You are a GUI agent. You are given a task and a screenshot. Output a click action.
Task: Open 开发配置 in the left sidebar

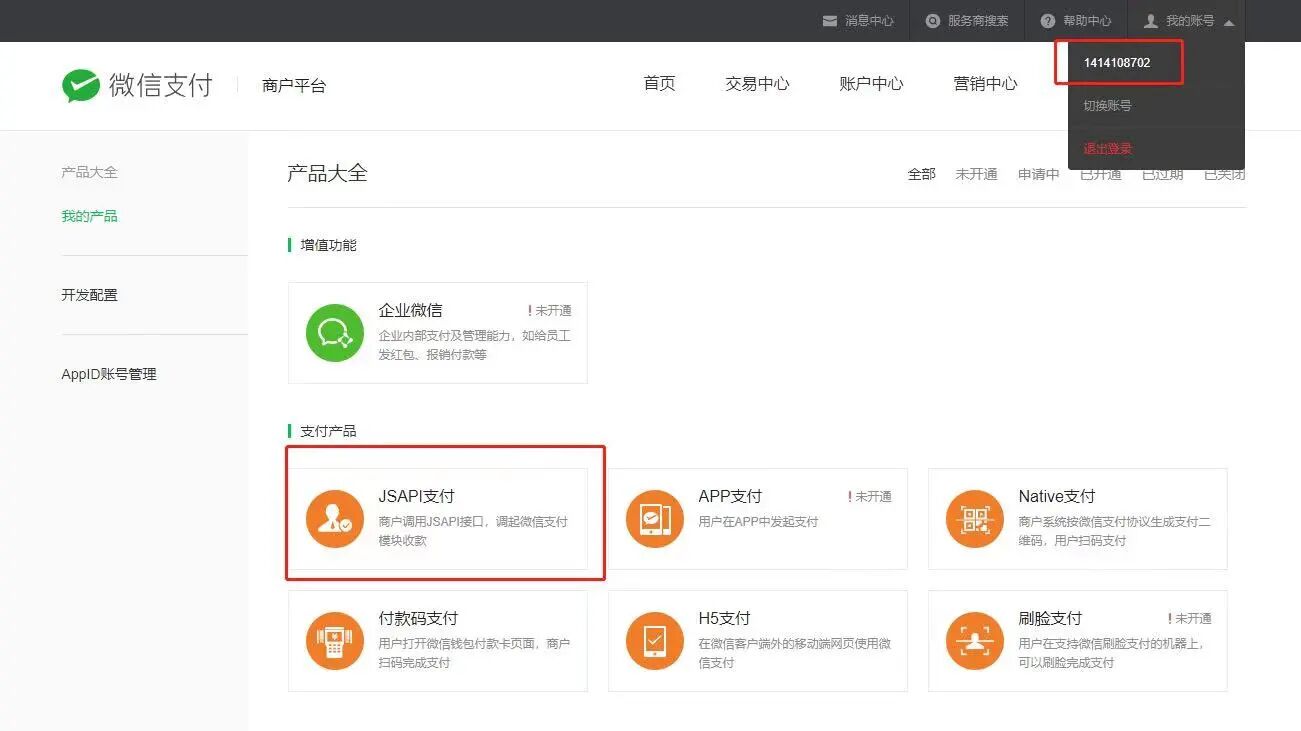(89, 295)
